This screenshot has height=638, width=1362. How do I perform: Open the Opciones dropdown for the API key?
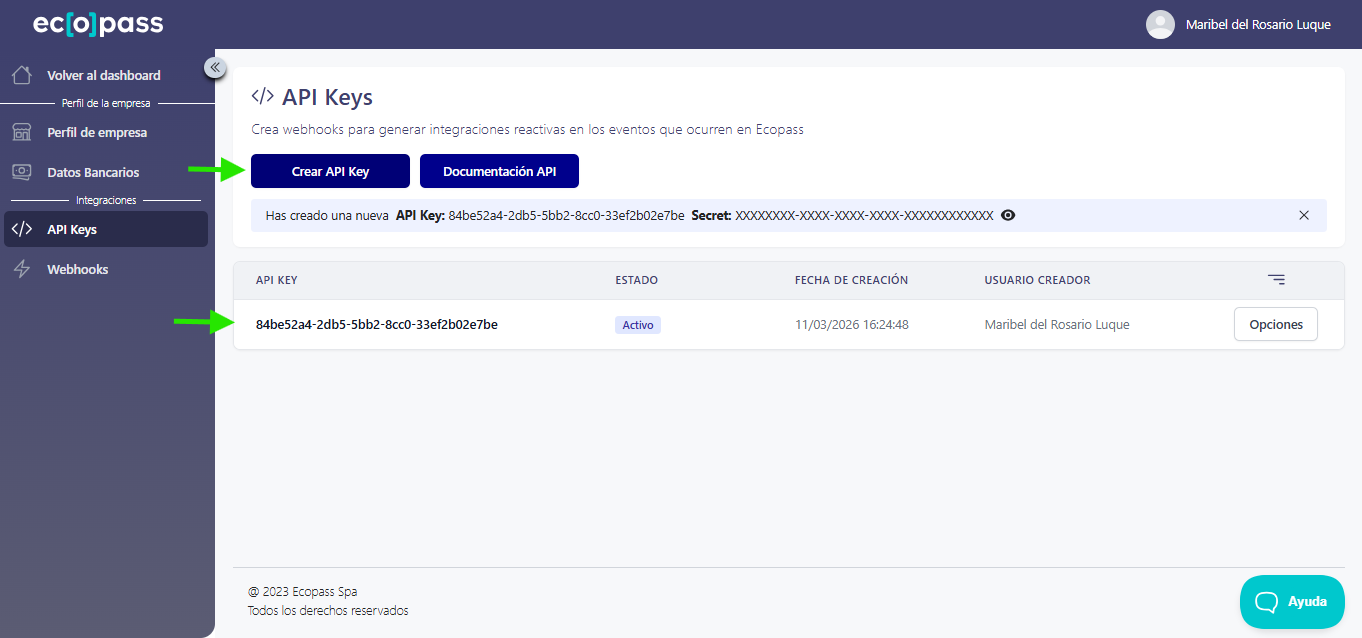(x=1275, y=324)
